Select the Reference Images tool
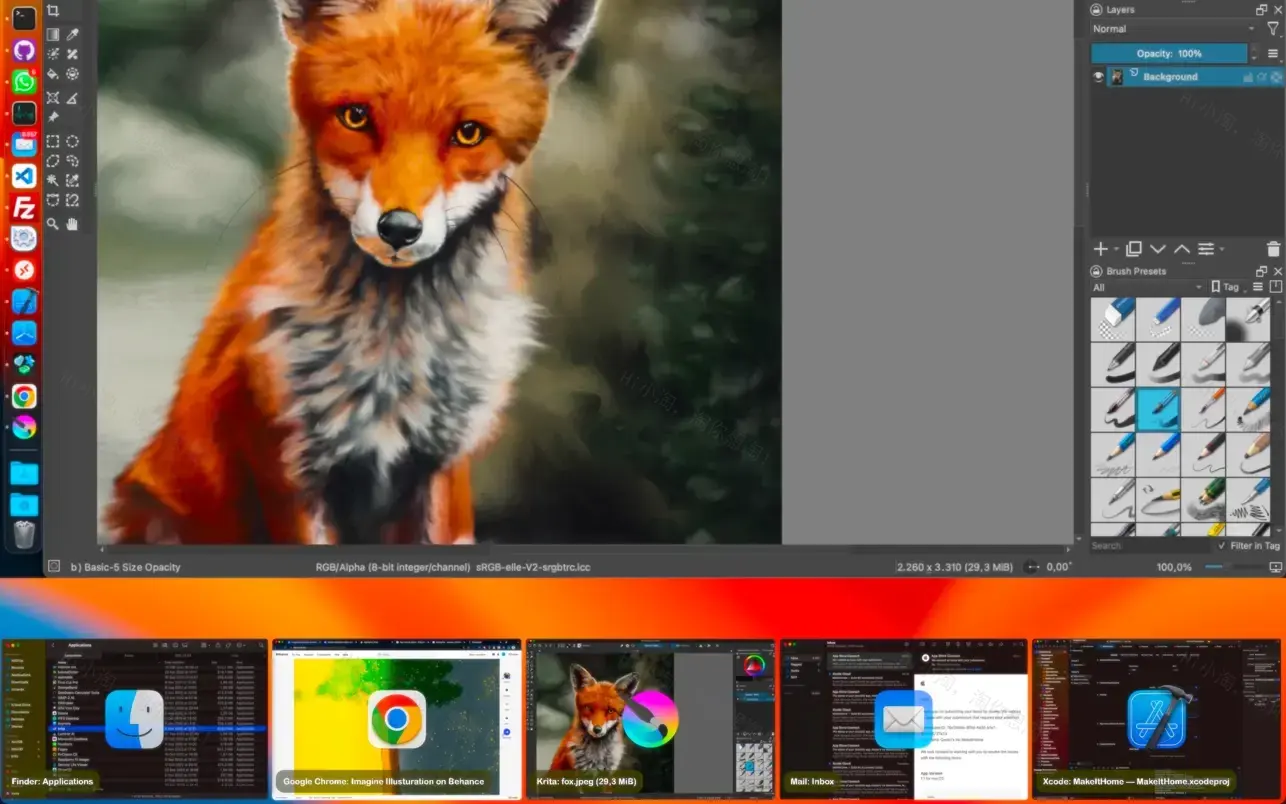 coord(53,116)
